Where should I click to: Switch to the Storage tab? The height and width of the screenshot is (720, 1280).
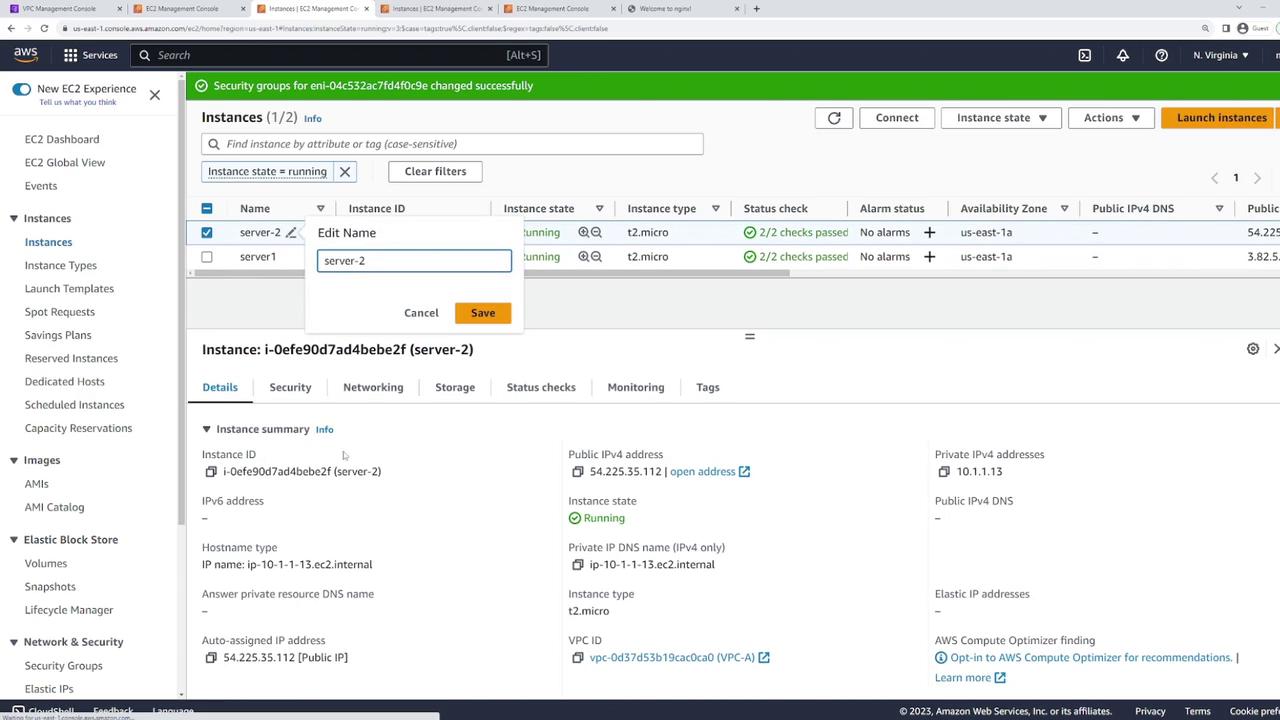455,388
